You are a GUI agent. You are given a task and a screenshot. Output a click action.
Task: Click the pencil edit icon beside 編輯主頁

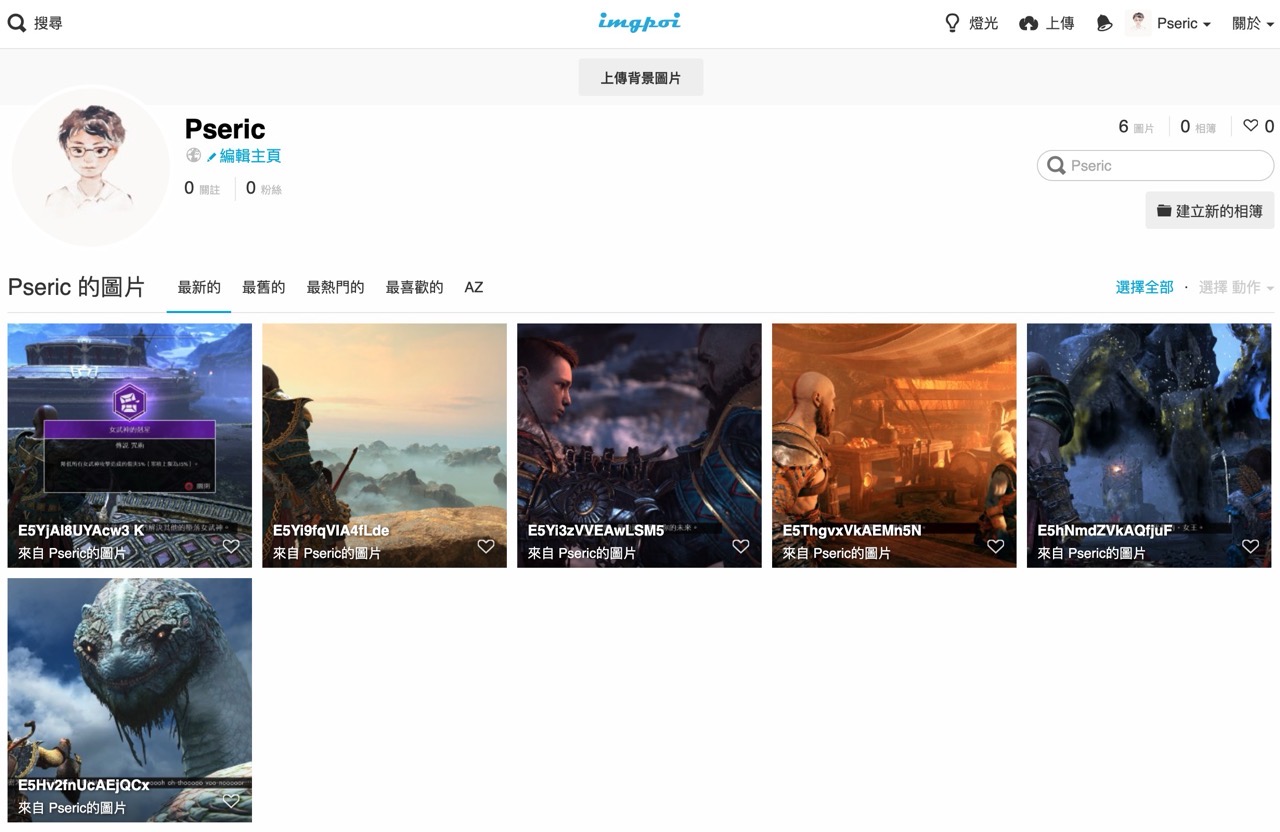(212, 157)
